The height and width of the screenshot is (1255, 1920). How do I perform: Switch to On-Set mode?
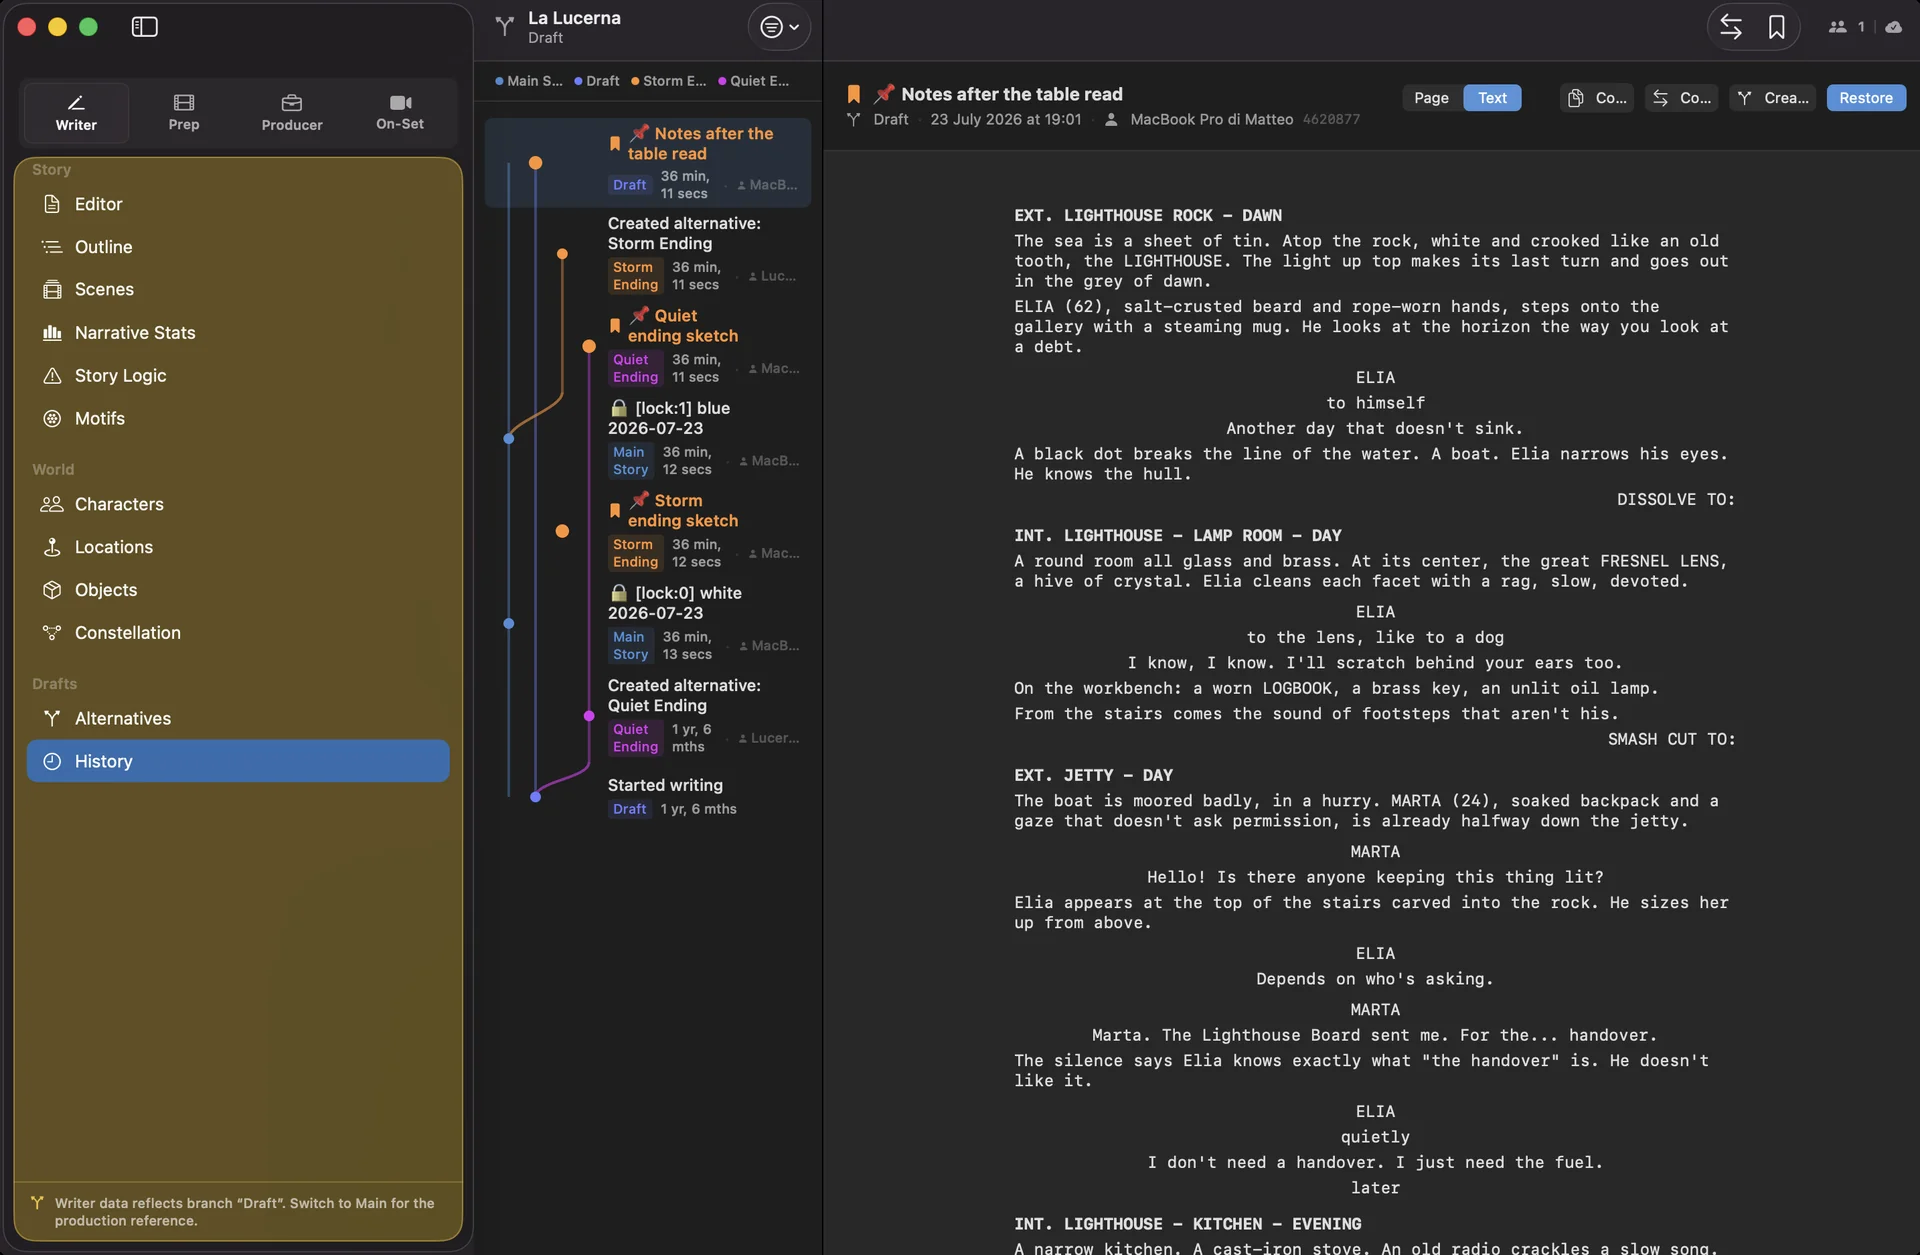click(x=400, y=113)
